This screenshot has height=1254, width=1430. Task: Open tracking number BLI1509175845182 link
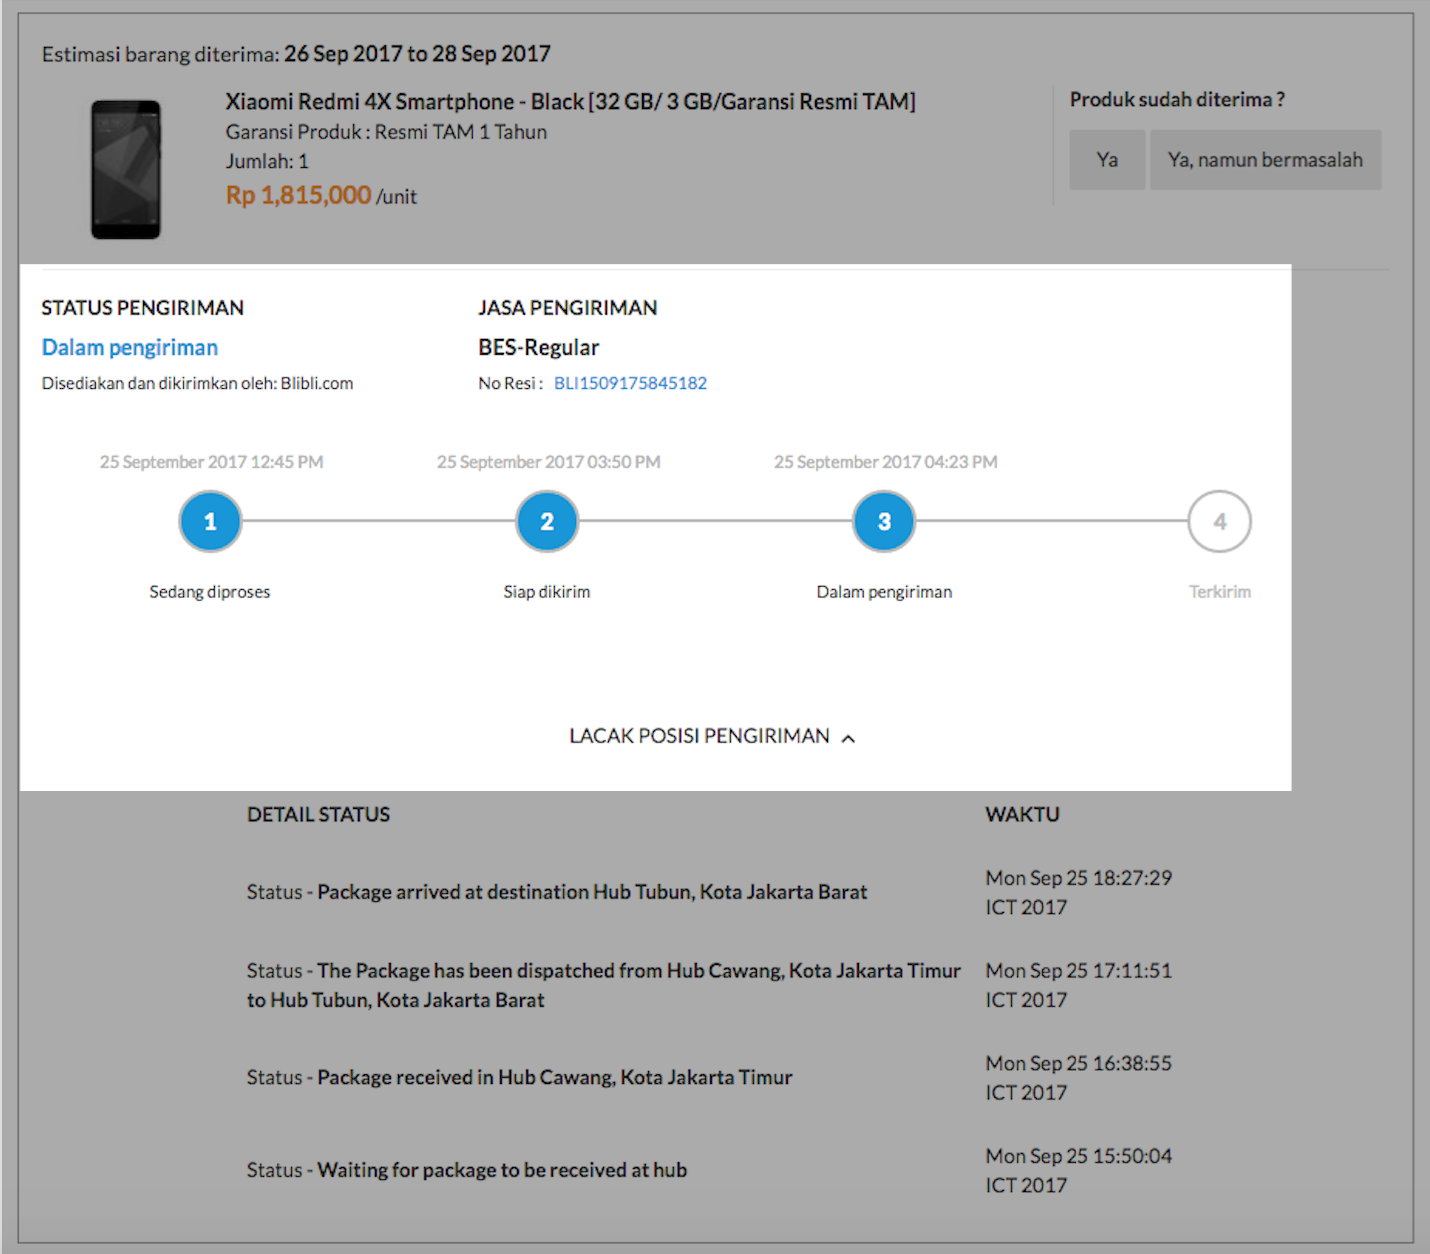point(630,383)
